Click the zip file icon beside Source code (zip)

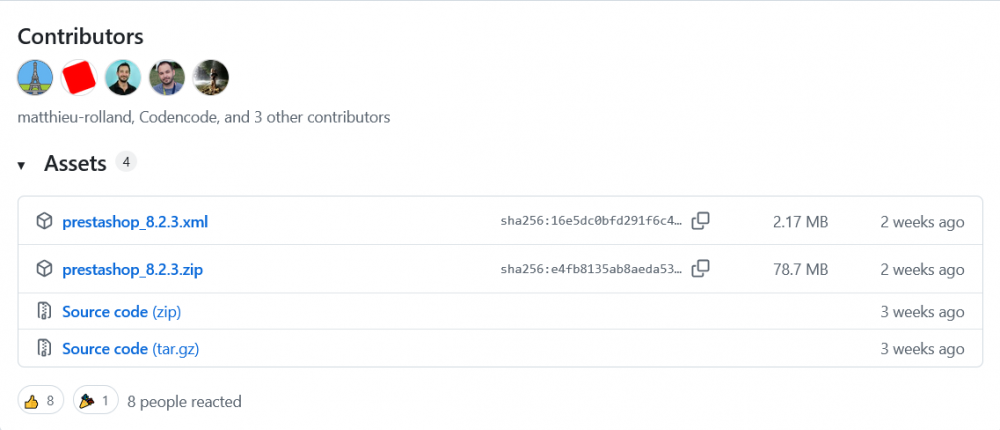(44, 312)
